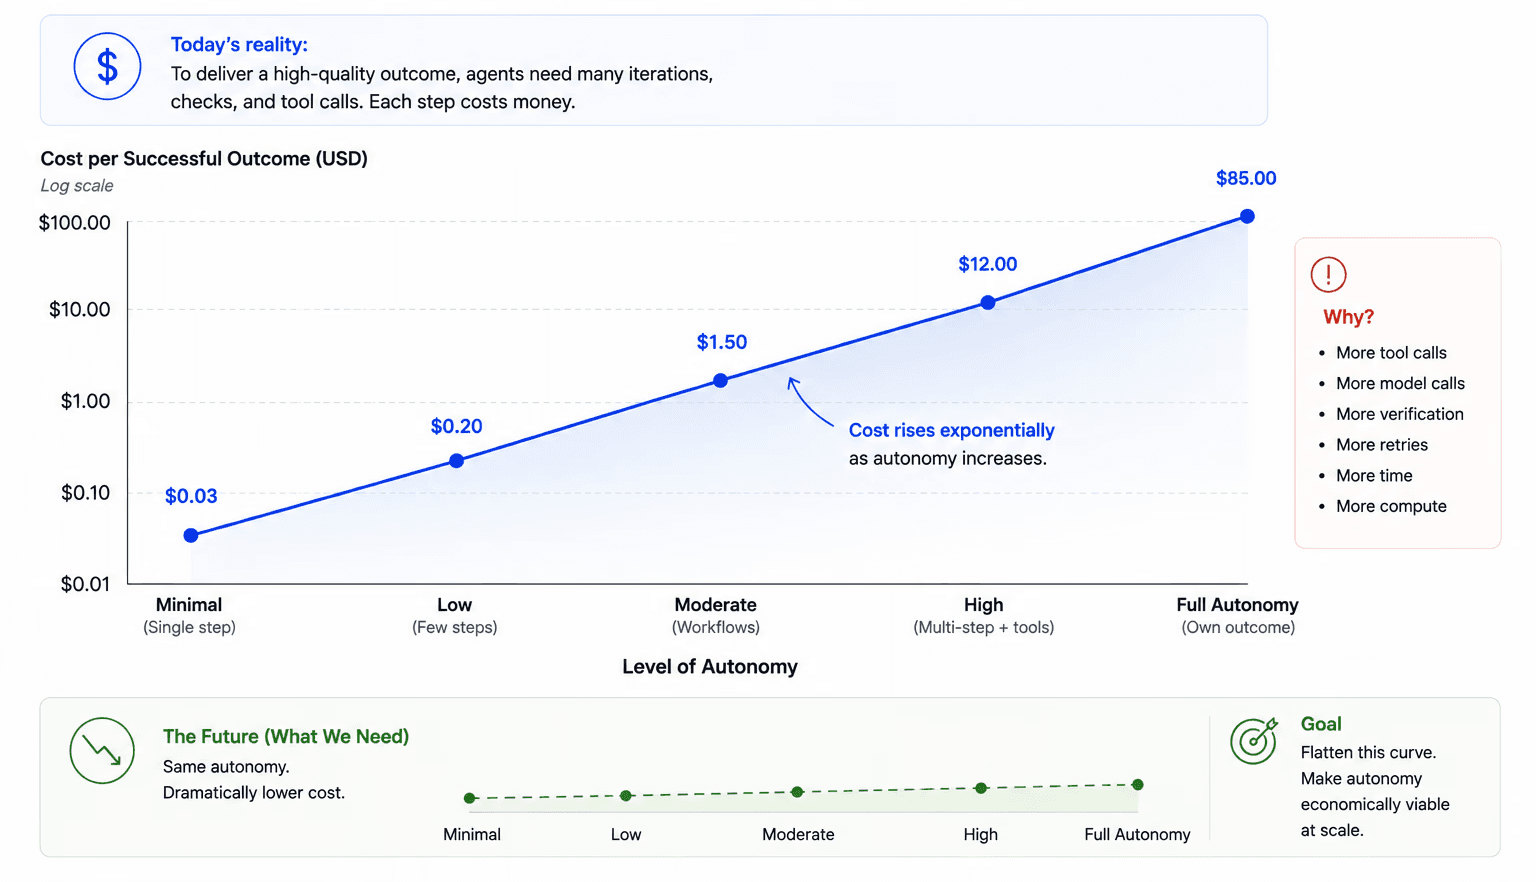Click the "(Single step)" axis sublabel

pos(189,628)
